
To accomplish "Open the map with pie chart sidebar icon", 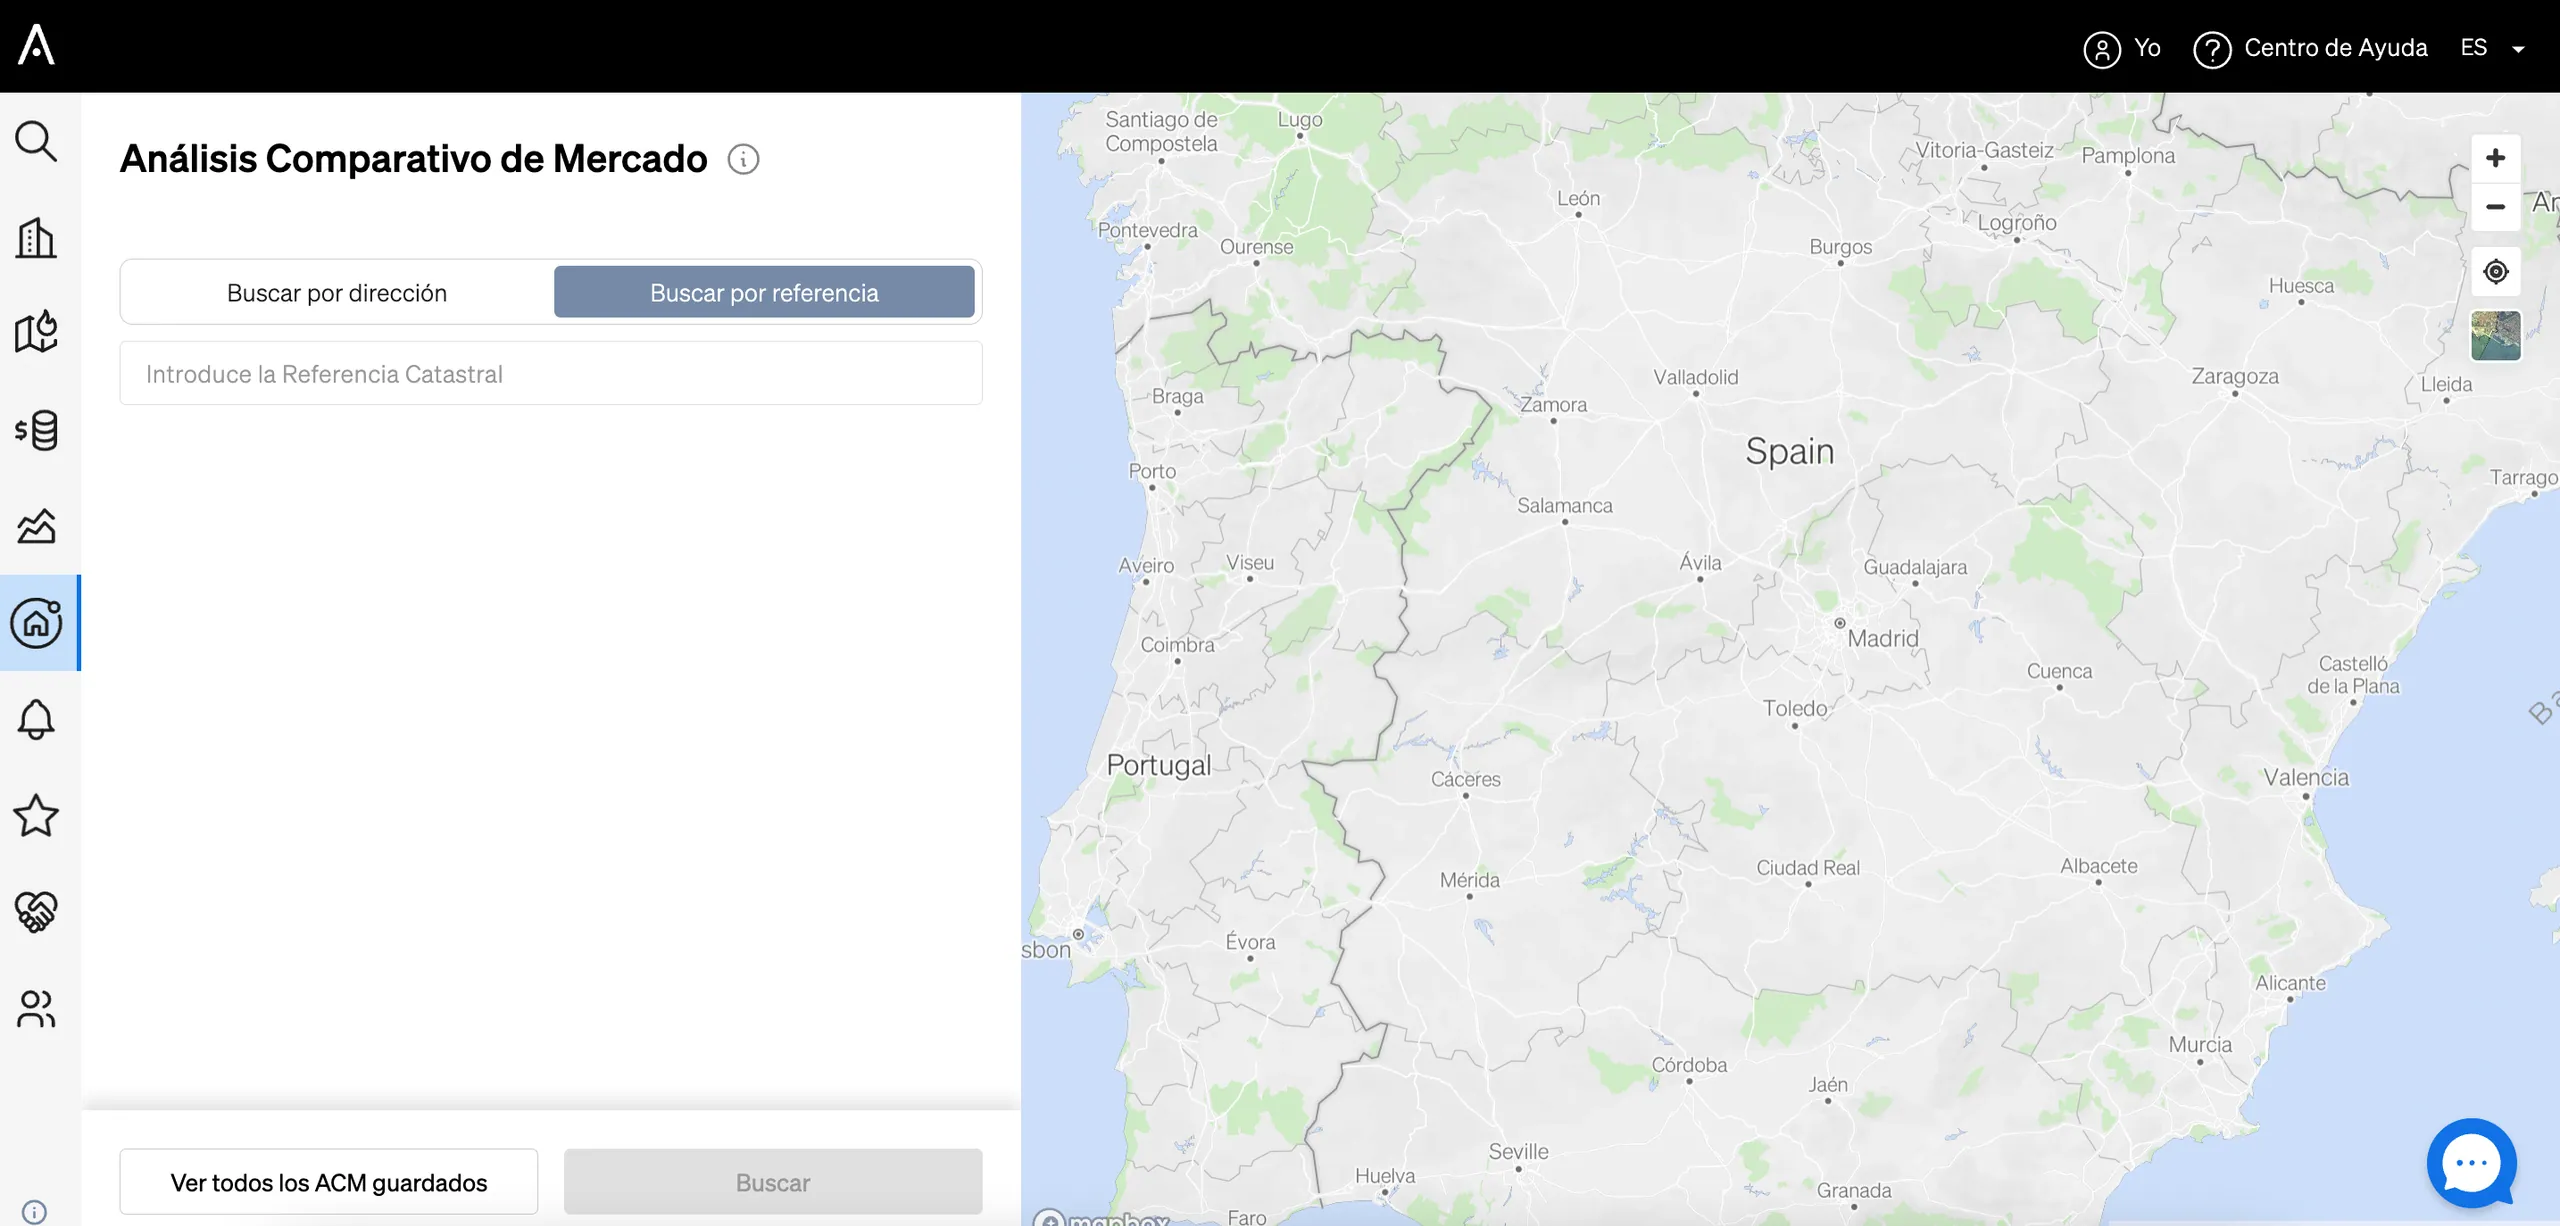I will 36,333.
